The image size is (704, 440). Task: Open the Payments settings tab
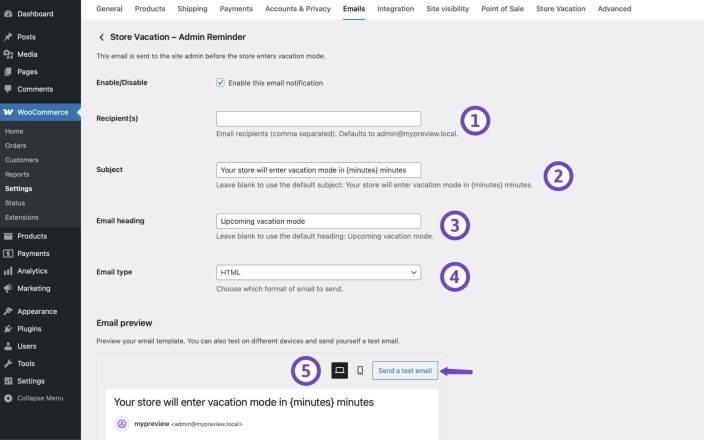coord(236,9)
